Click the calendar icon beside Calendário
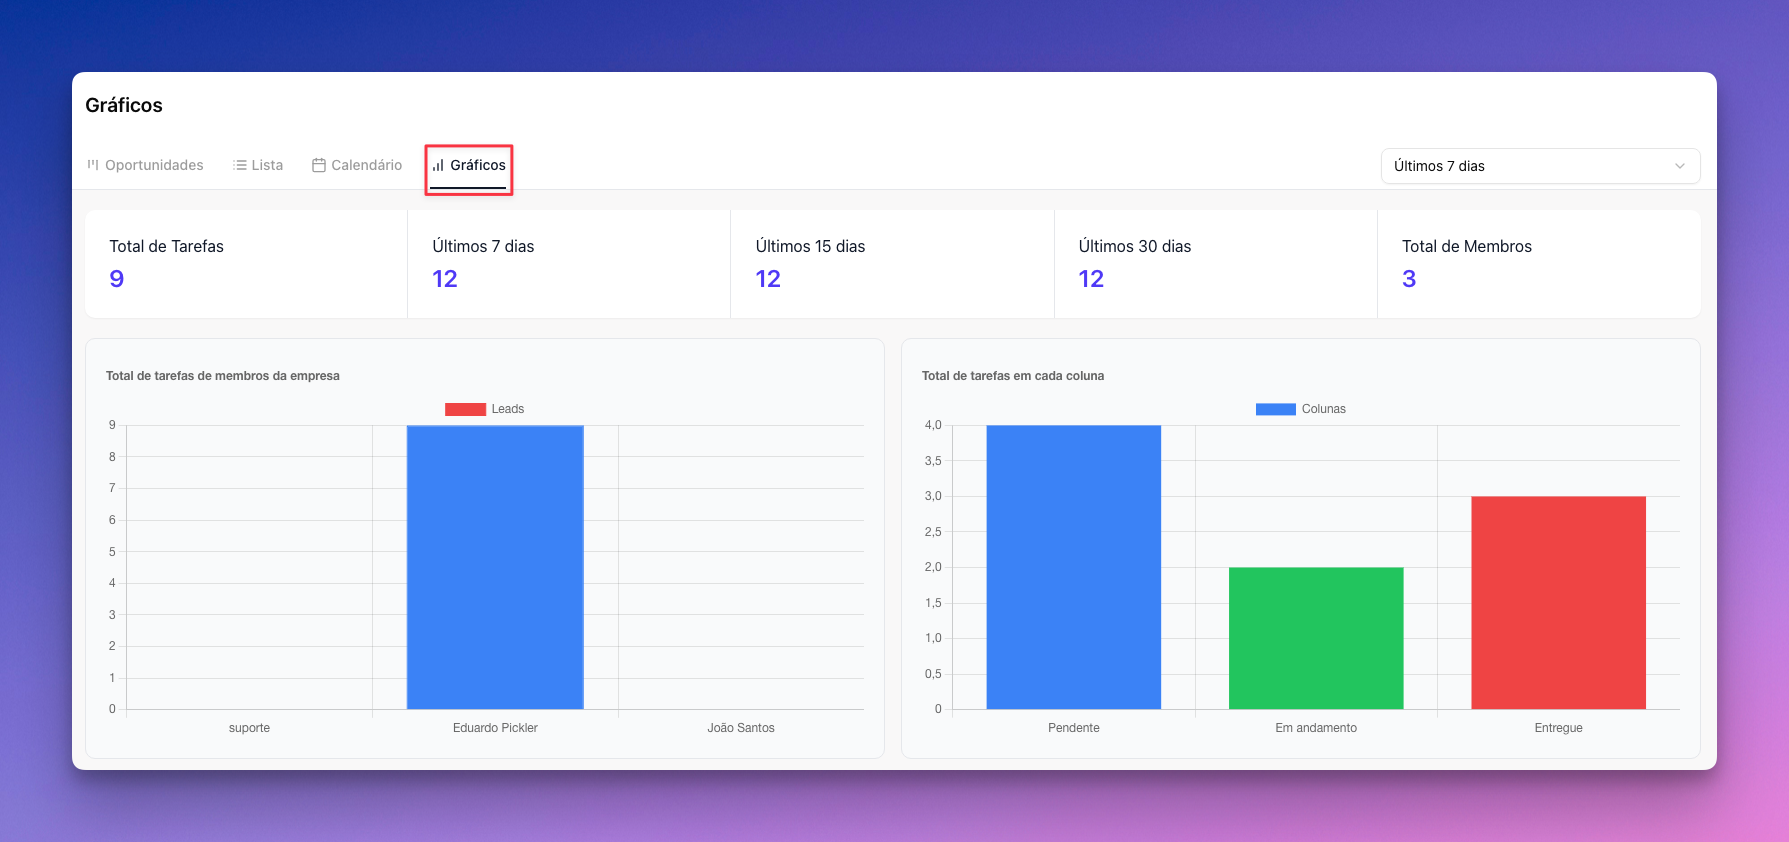This screenshot has width=1789, height=842. (319, 165)
